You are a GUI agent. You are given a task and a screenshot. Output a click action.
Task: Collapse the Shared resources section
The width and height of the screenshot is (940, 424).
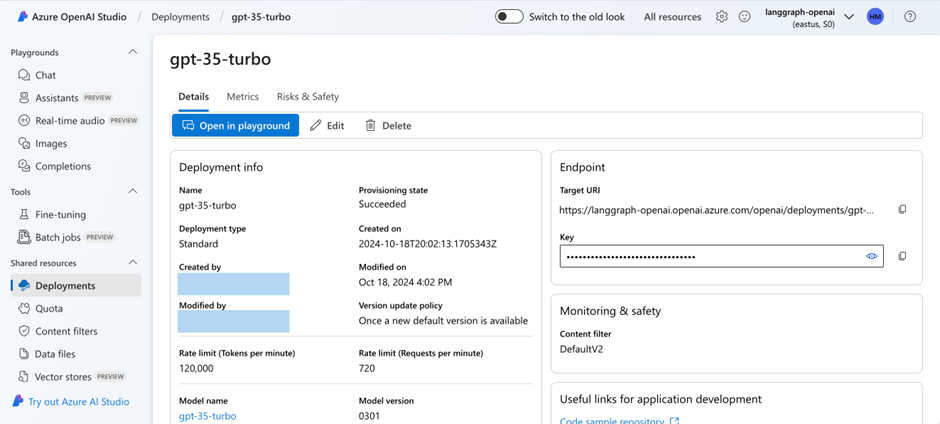133,262
